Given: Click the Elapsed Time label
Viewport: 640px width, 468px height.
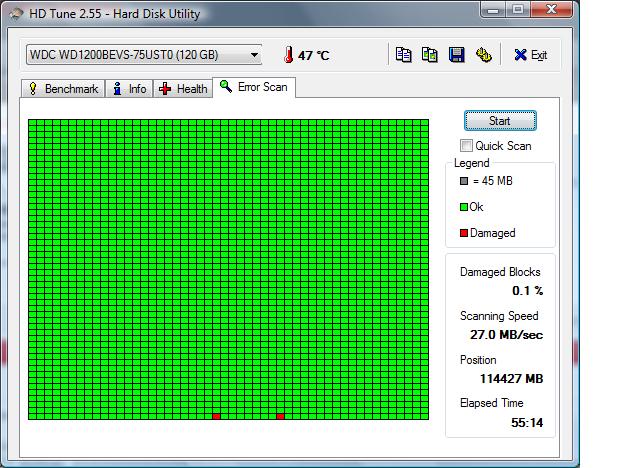Looking at the screenshot, I should click(491, 403).
